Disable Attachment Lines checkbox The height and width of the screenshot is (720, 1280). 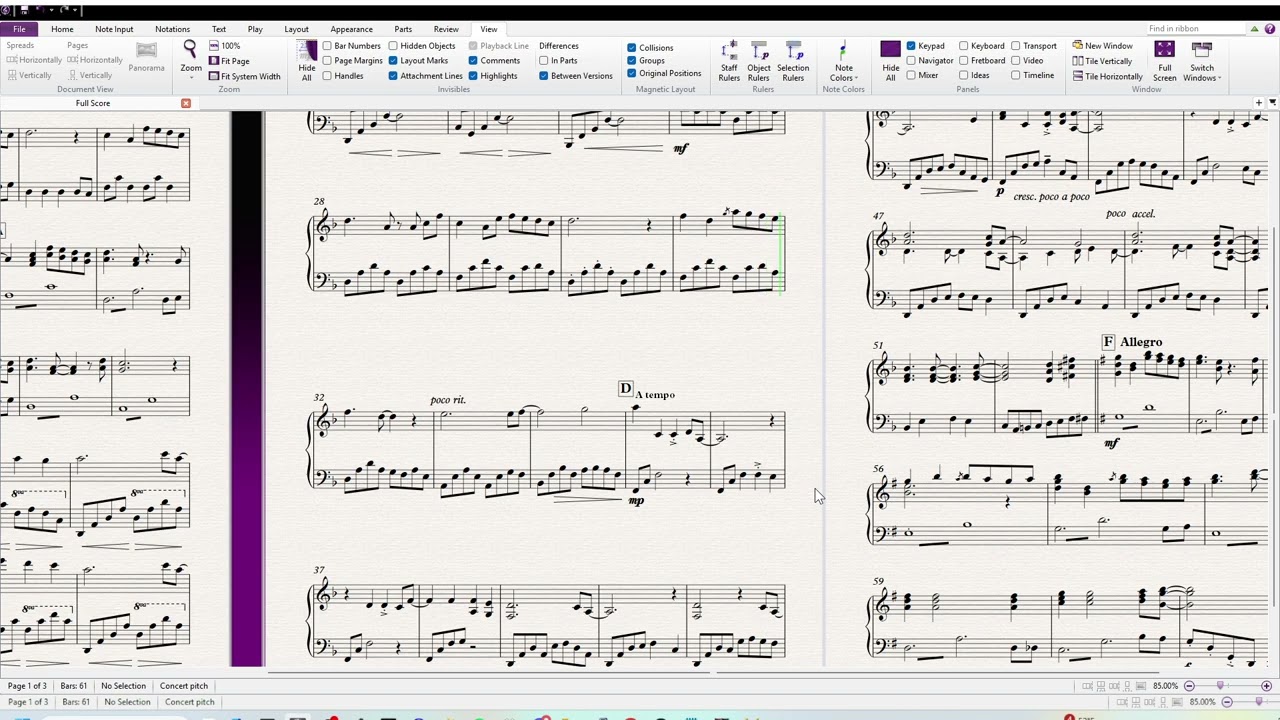pos(393,76)
